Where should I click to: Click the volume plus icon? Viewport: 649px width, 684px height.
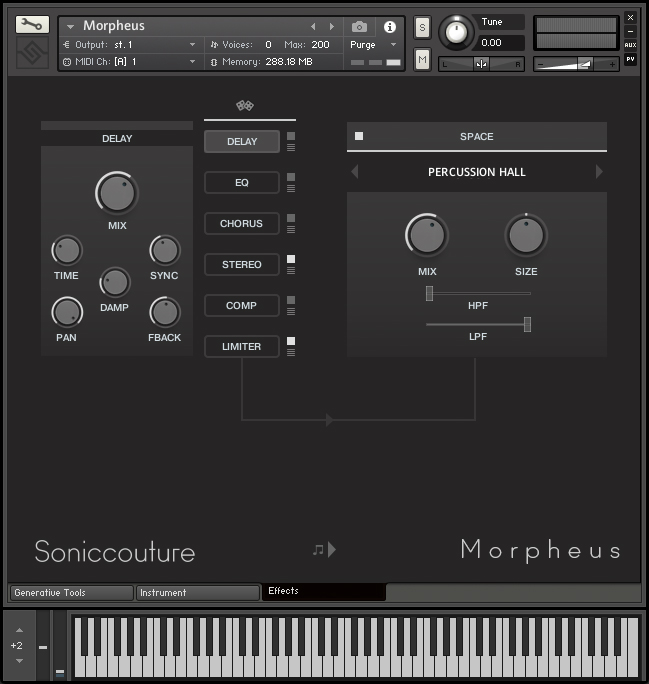tap(612, 65)
